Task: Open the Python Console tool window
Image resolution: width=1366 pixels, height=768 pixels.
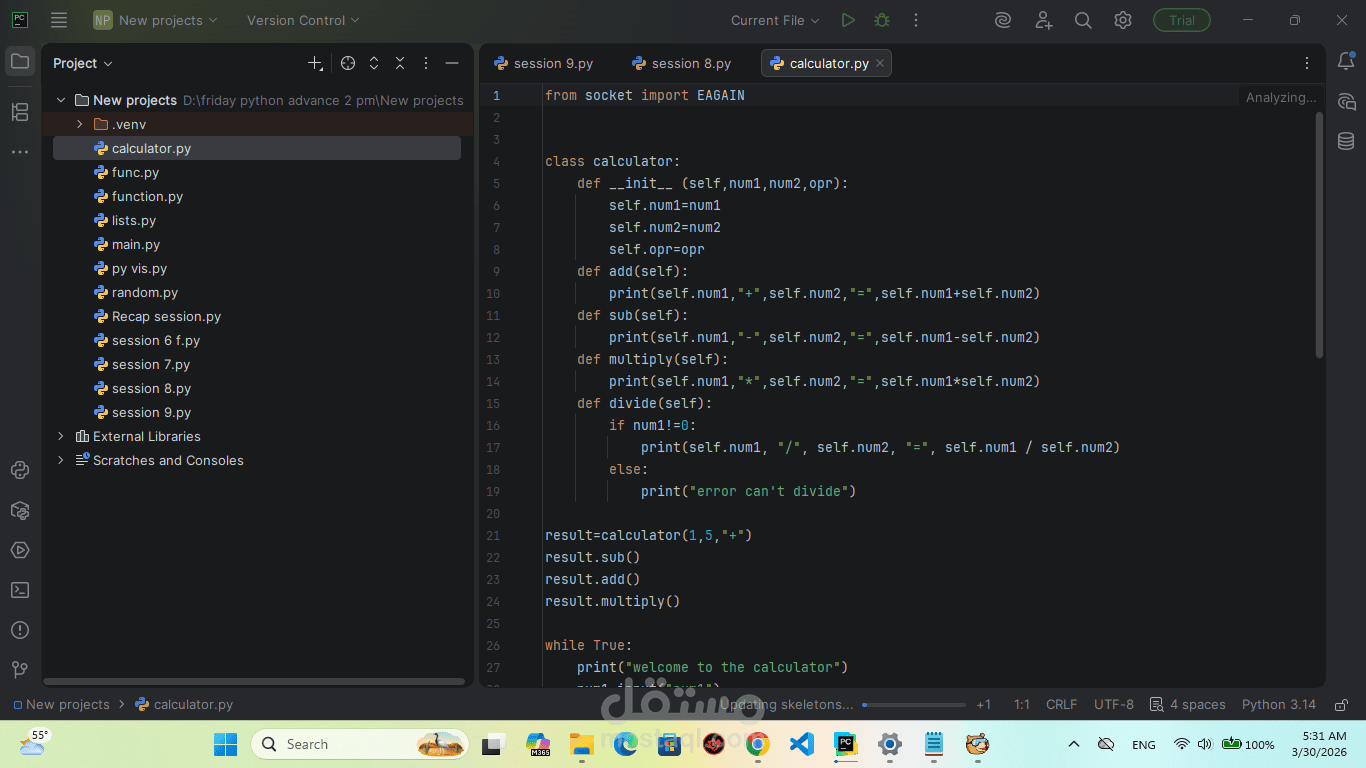Action: [20, 470]
